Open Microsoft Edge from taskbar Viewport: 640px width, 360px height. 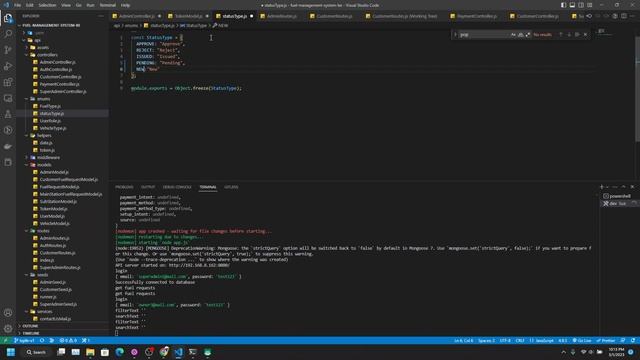[120, 352]
